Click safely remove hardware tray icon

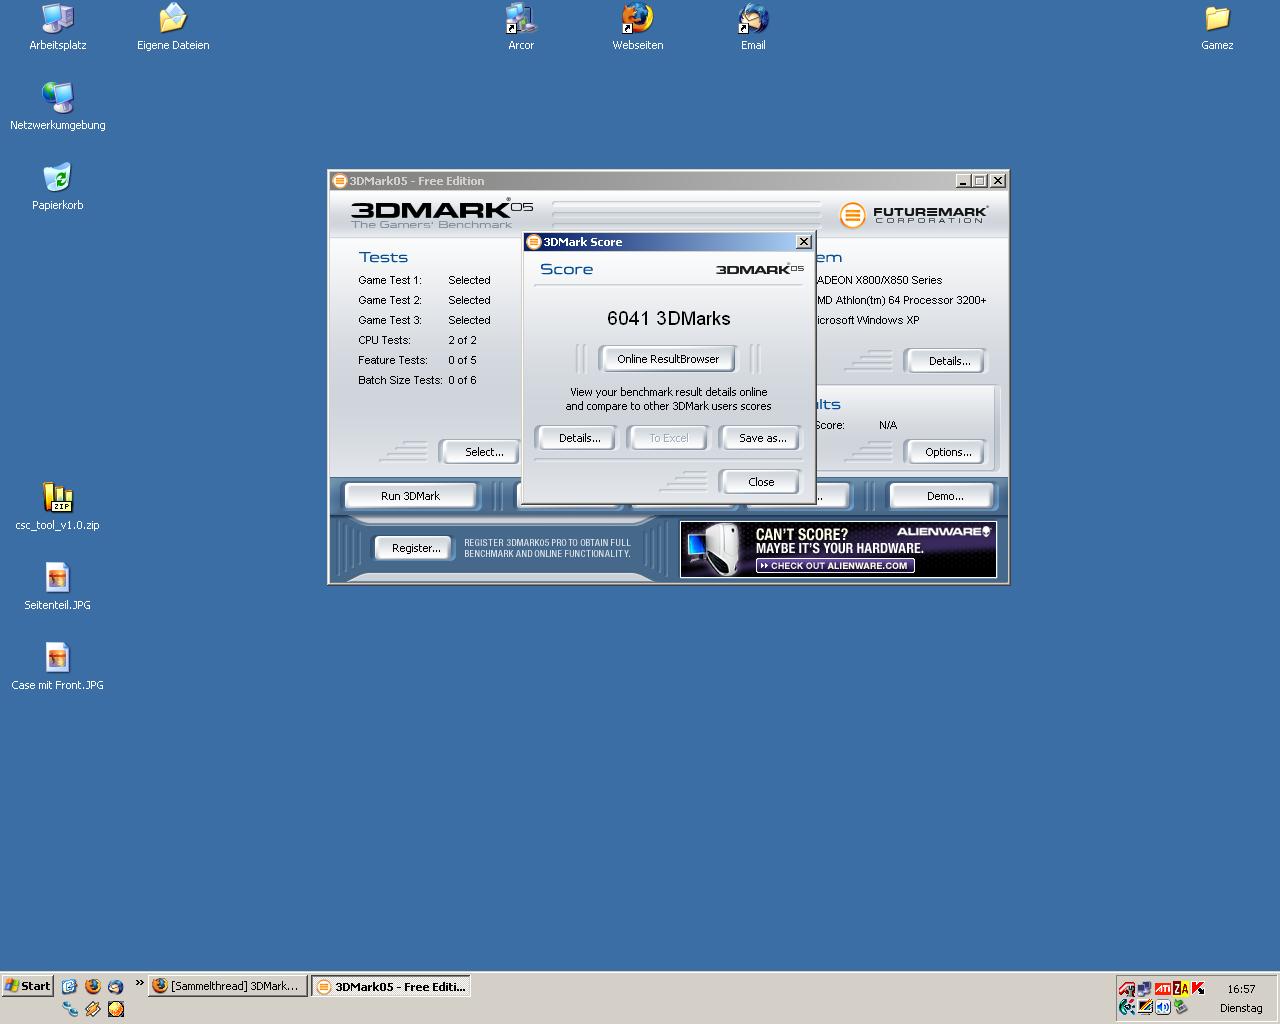tap(1181, 1007)
